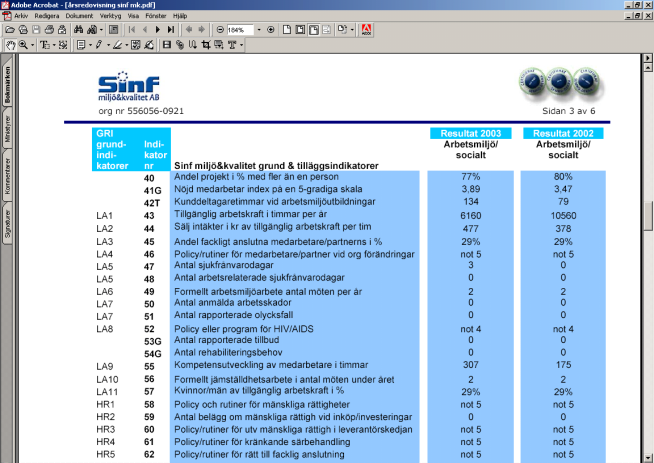Select the Article tool
This screenshot has width=654, height=463.
(x=193, y=45)
